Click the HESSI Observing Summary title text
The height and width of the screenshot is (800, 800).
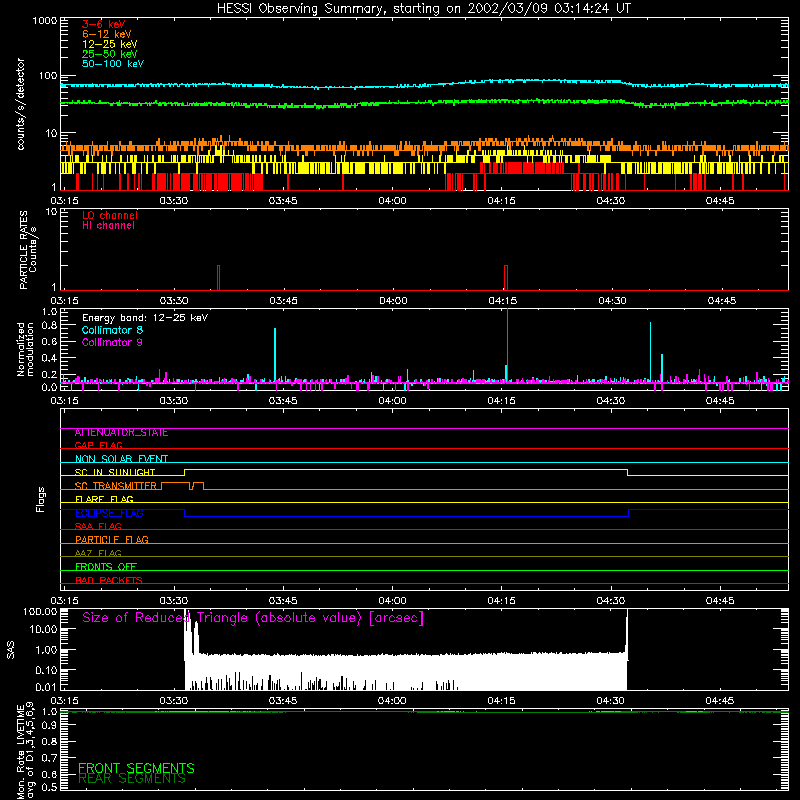pyautogui.click(x=424, y=9)
